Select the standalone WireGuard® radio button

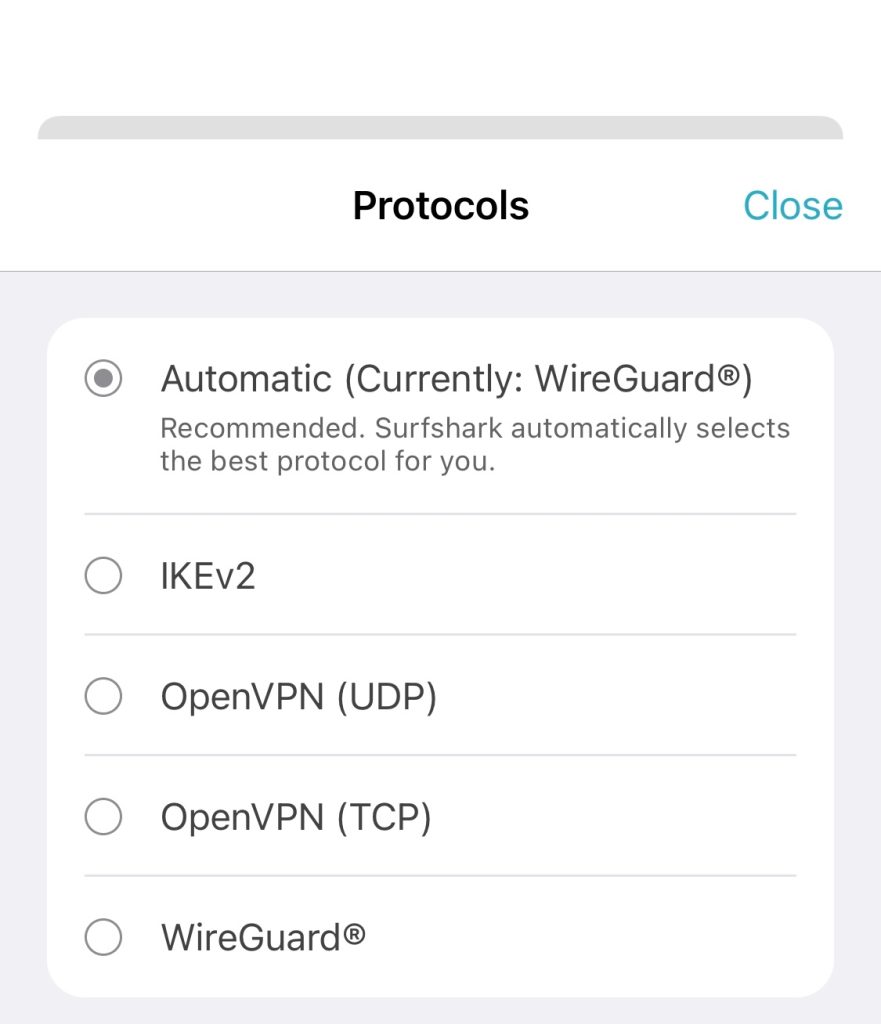point(103,937)
